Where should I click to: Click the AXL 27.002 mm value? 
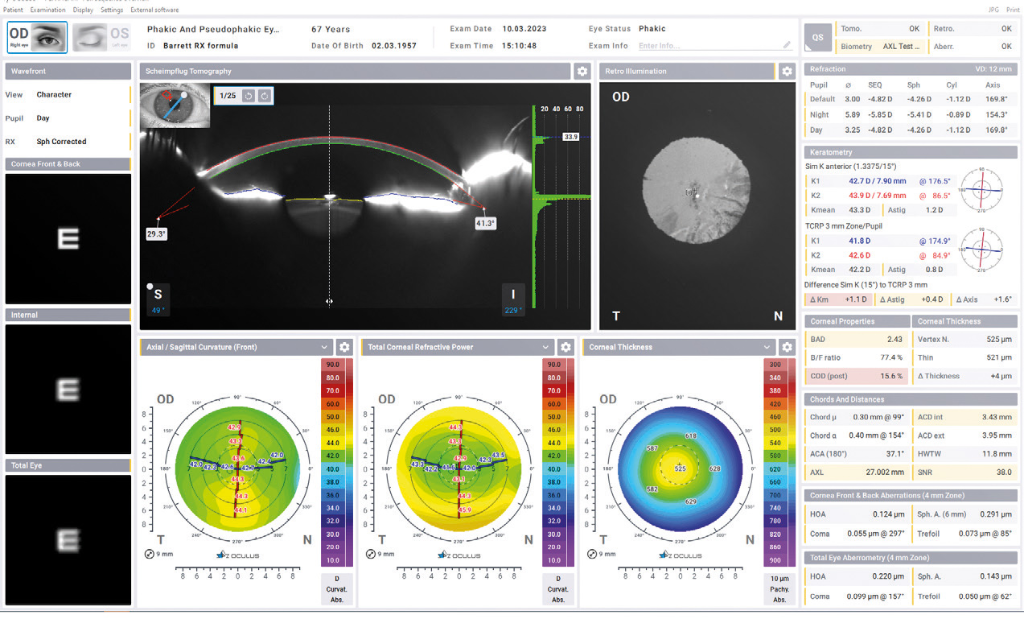(885, 472)
